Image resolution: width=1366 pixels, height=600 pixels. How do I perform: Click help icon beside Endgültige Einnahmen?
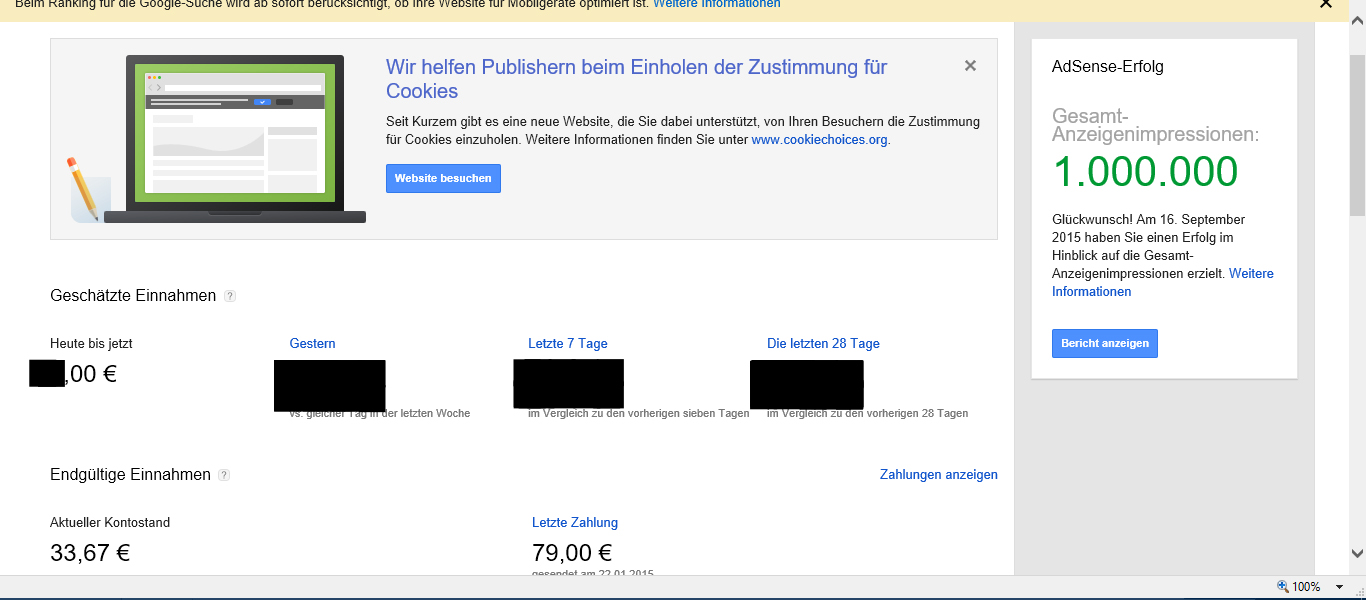click(x=224, y=475)
